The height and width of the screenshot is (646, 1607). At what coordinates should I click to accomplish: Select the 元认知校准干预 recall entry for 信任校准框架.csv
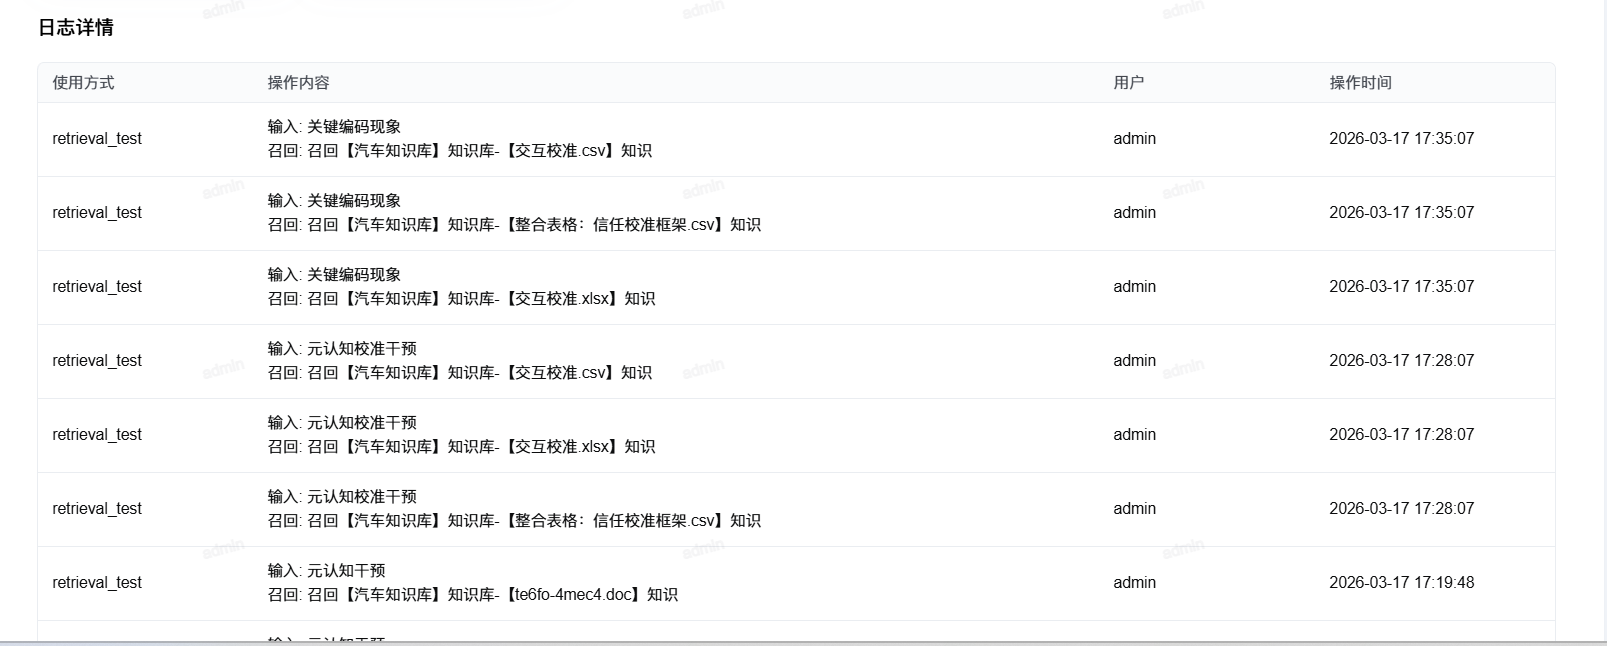pos(514,521)
